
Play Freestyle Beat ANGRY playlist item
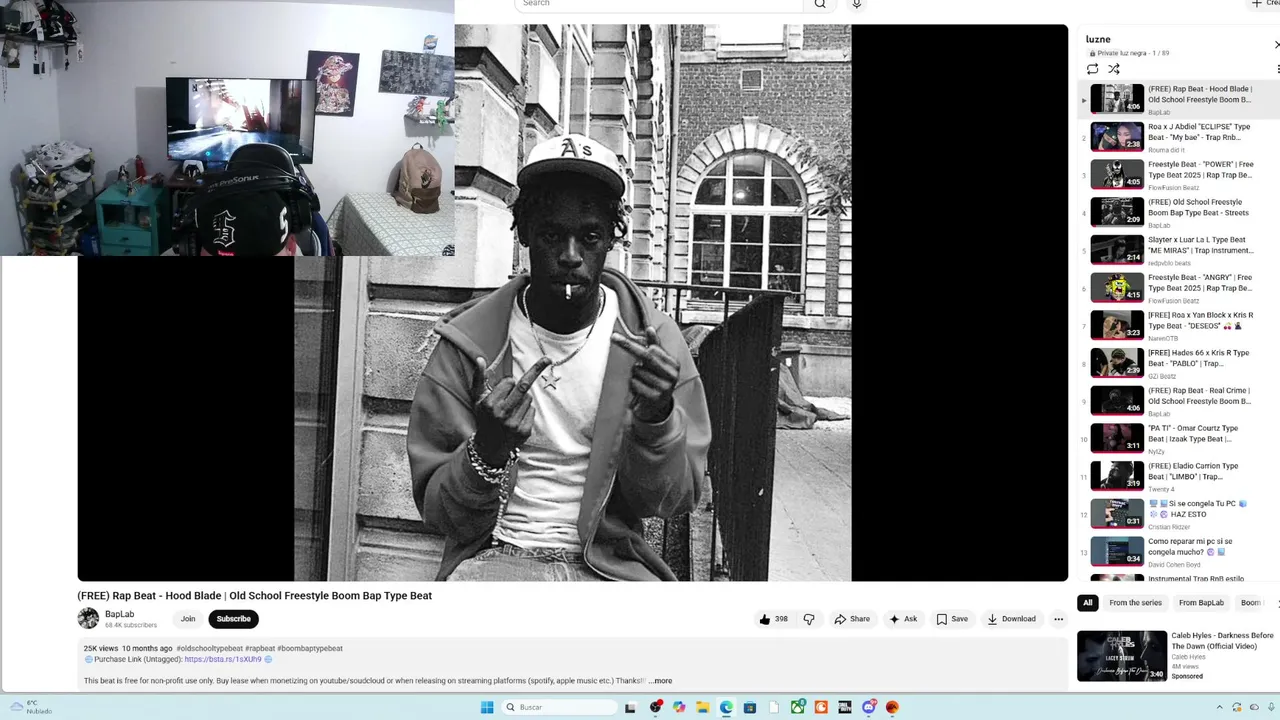[1178, 288]
